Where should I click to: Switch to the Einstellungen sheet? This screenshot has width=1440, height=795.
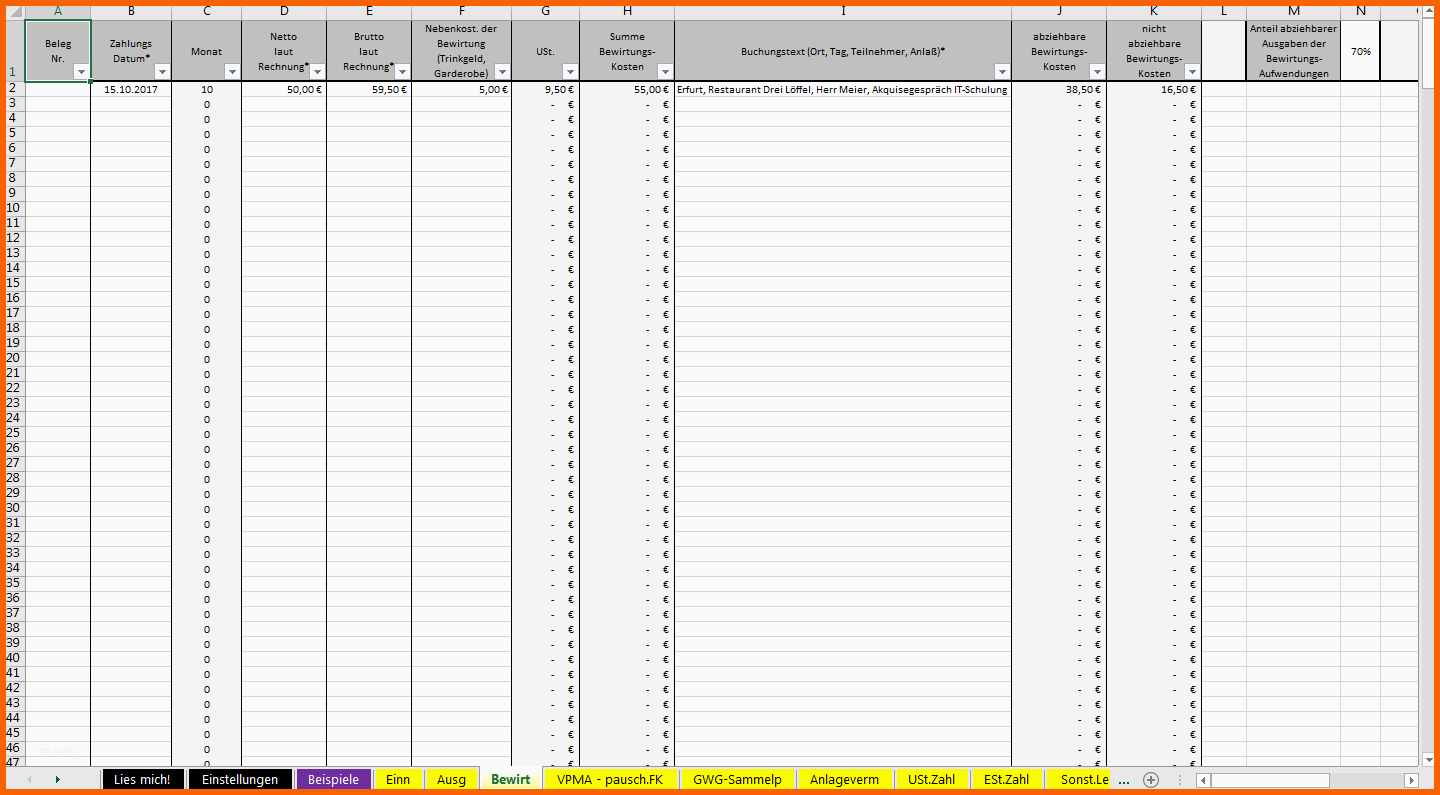click(240, 780)
